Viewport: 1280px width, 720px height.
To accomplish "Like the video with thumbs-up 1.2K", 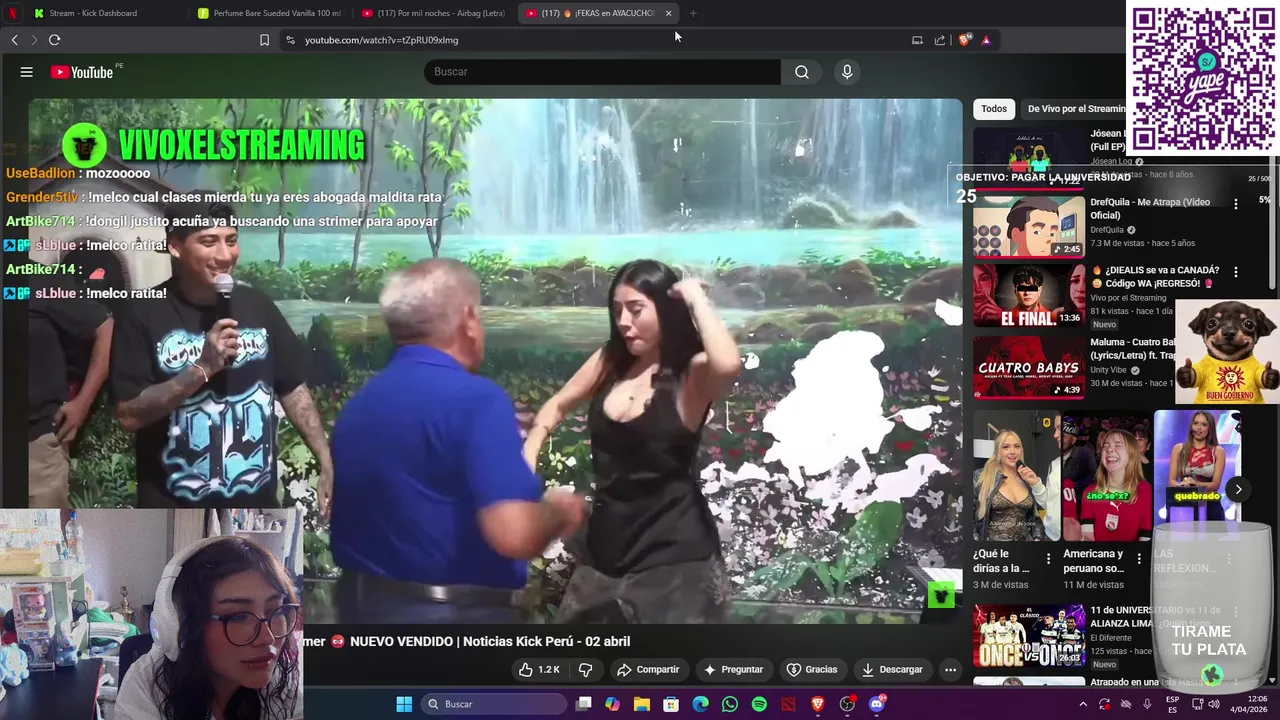I will coord(539,669).
